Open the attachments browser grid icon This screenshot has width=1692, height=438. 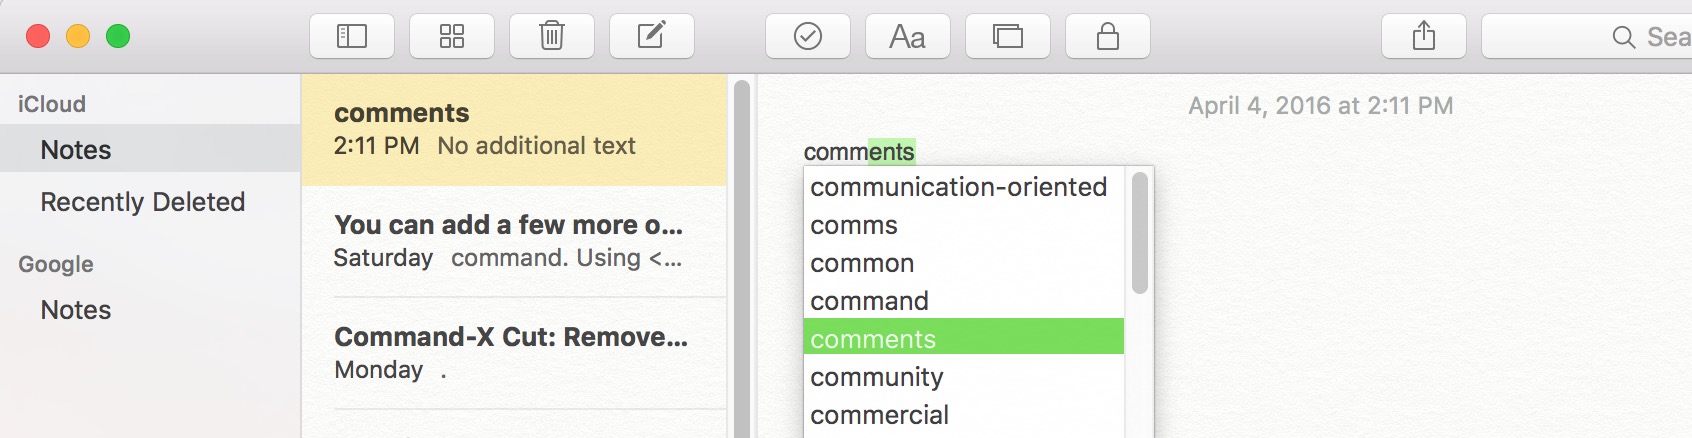tap(452, 37)
